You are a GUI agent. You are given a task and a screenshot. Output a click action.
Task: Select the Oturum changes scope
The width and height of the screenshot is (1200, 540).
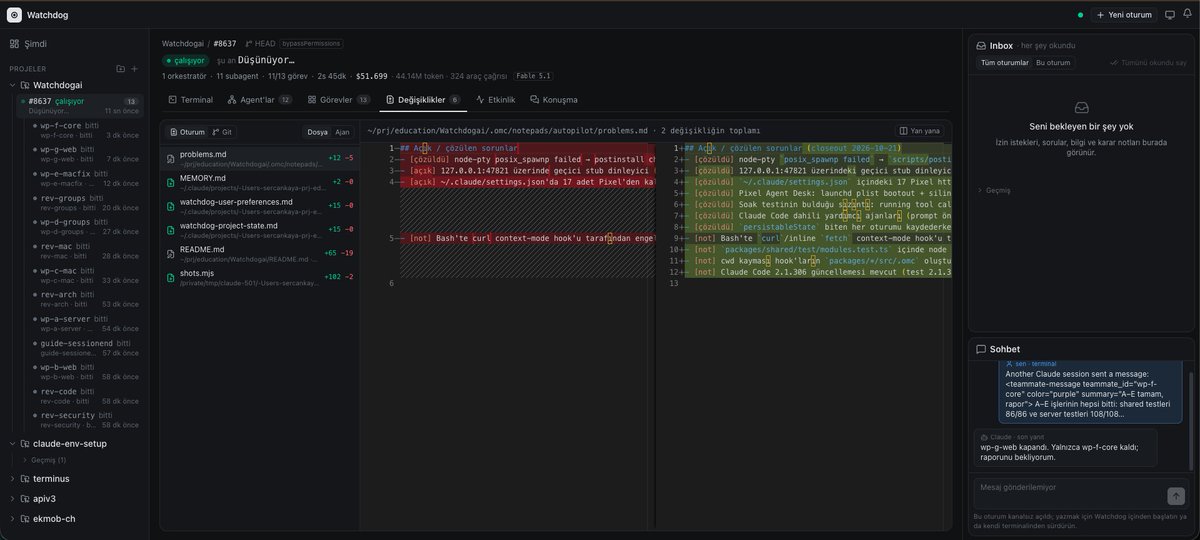[x=186, y=132]
